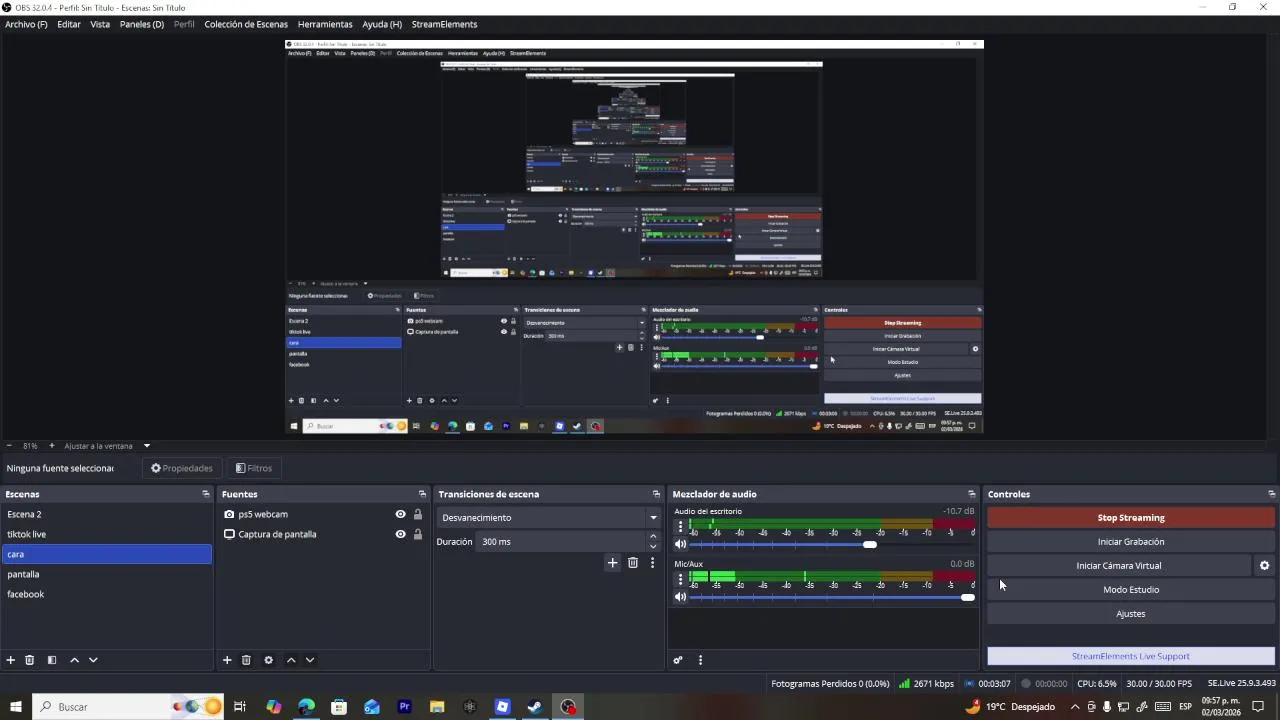Click Stop Streaming button

[1131, 518]
